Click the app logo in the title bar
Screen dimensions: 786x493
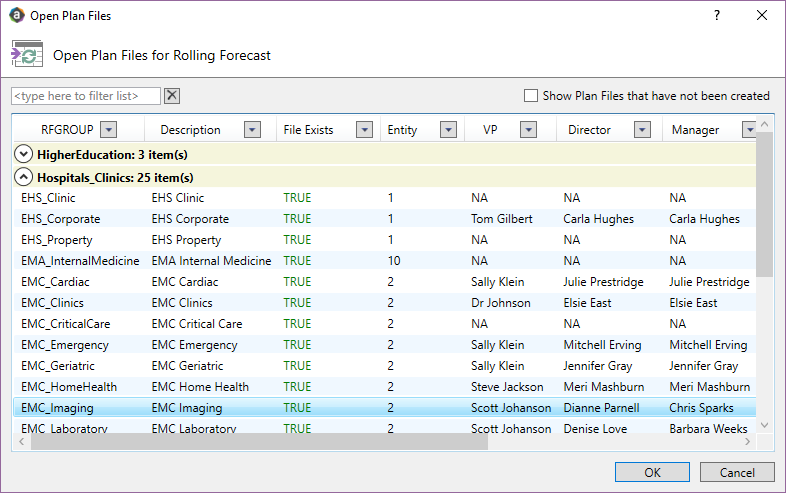[x=17, y=16]
